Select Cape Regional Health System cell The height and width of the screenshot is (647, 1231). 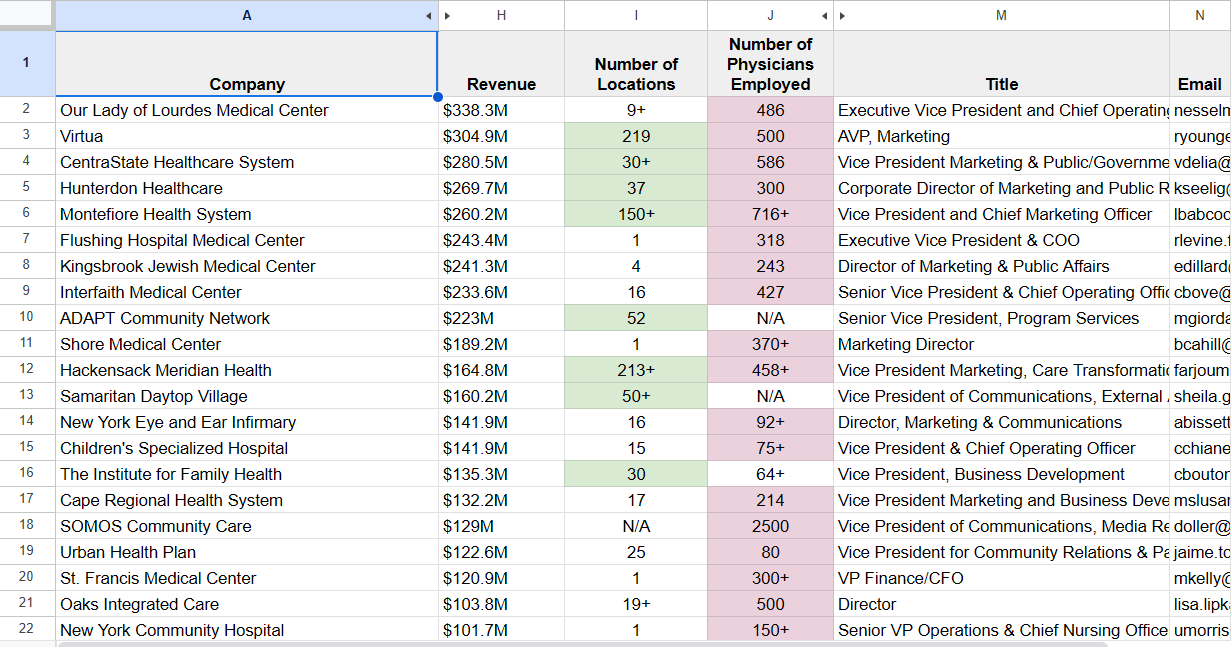(x=247, y=500)
